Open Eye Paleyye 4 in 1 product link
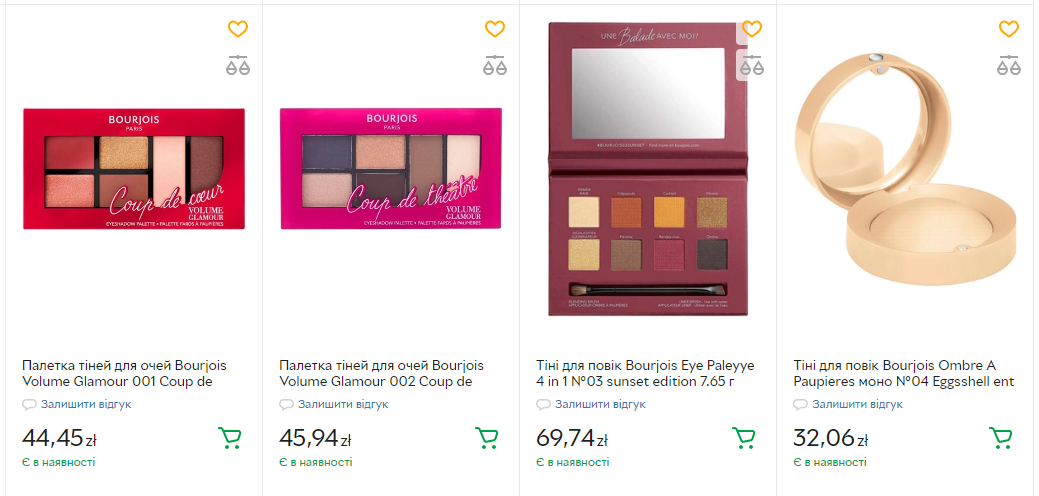The height and width of the screenshot is (496, 1039). [645, 373]
